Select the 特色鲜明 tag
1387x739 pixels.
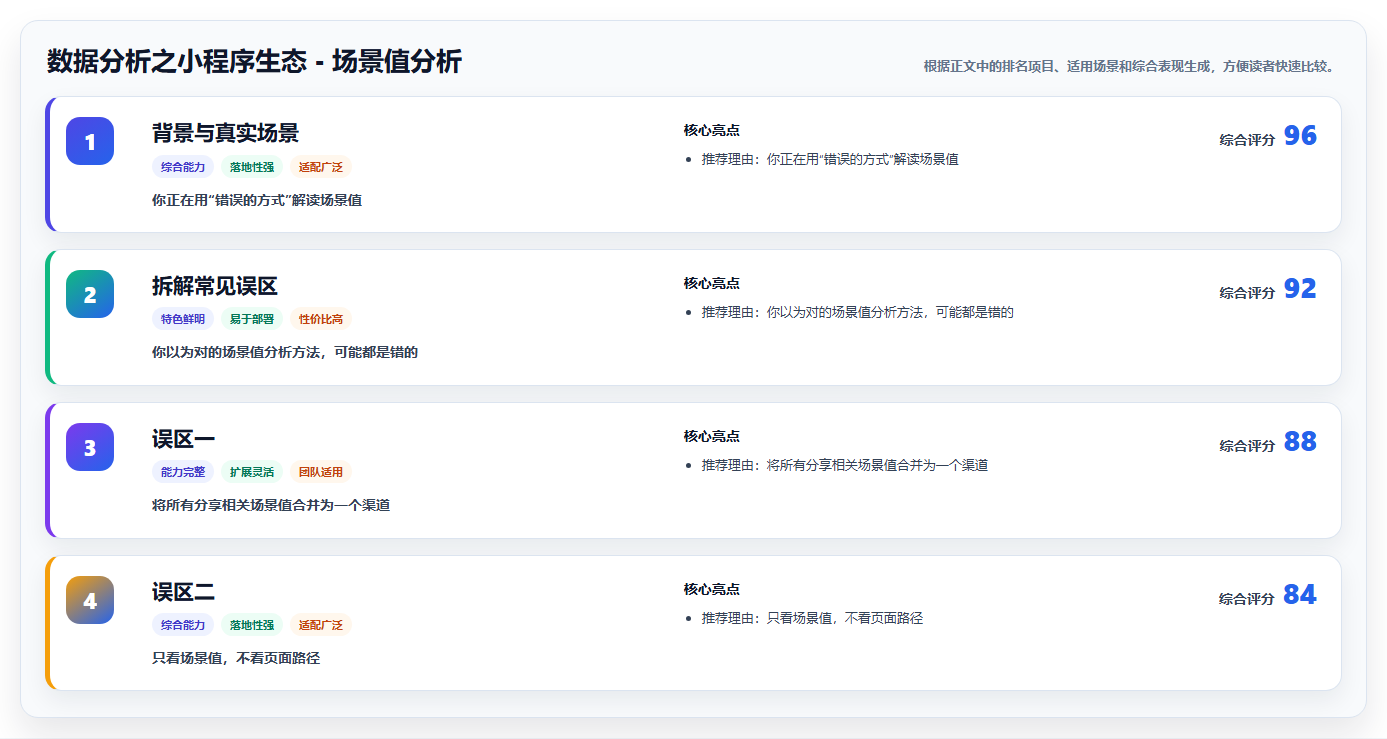[x=183, y=319]
